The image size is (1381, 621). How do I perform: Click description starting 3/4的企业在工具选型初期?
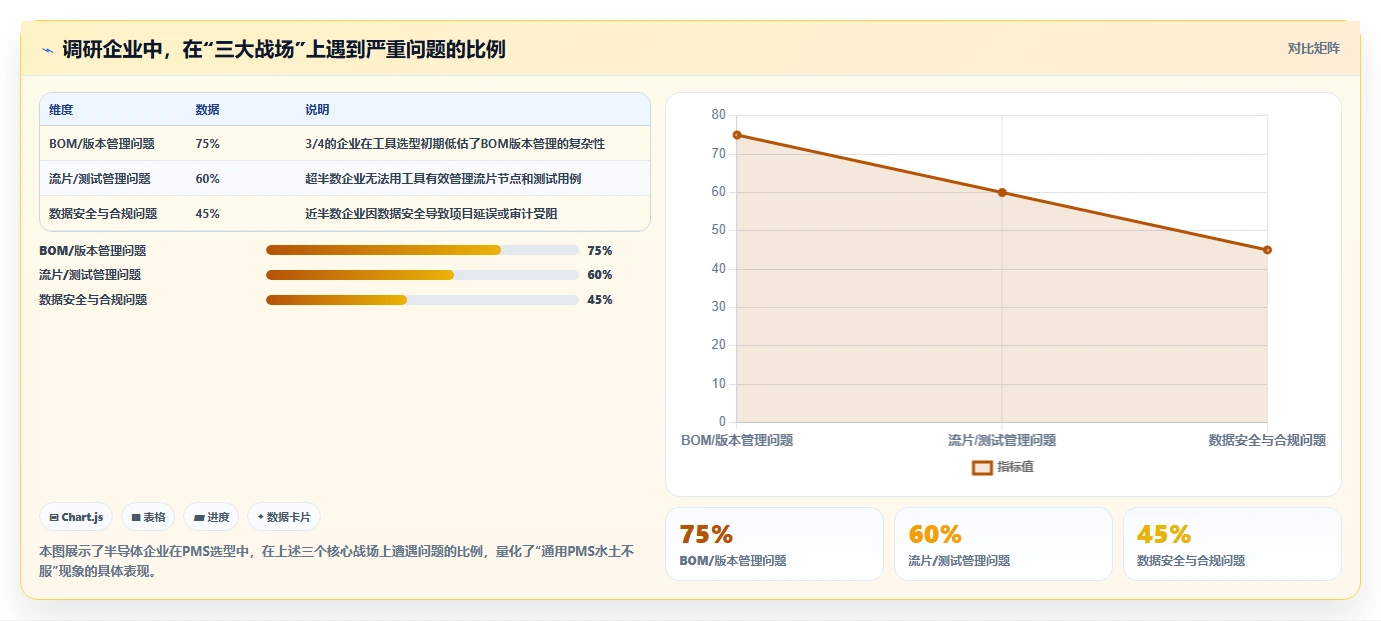(455, 144)
